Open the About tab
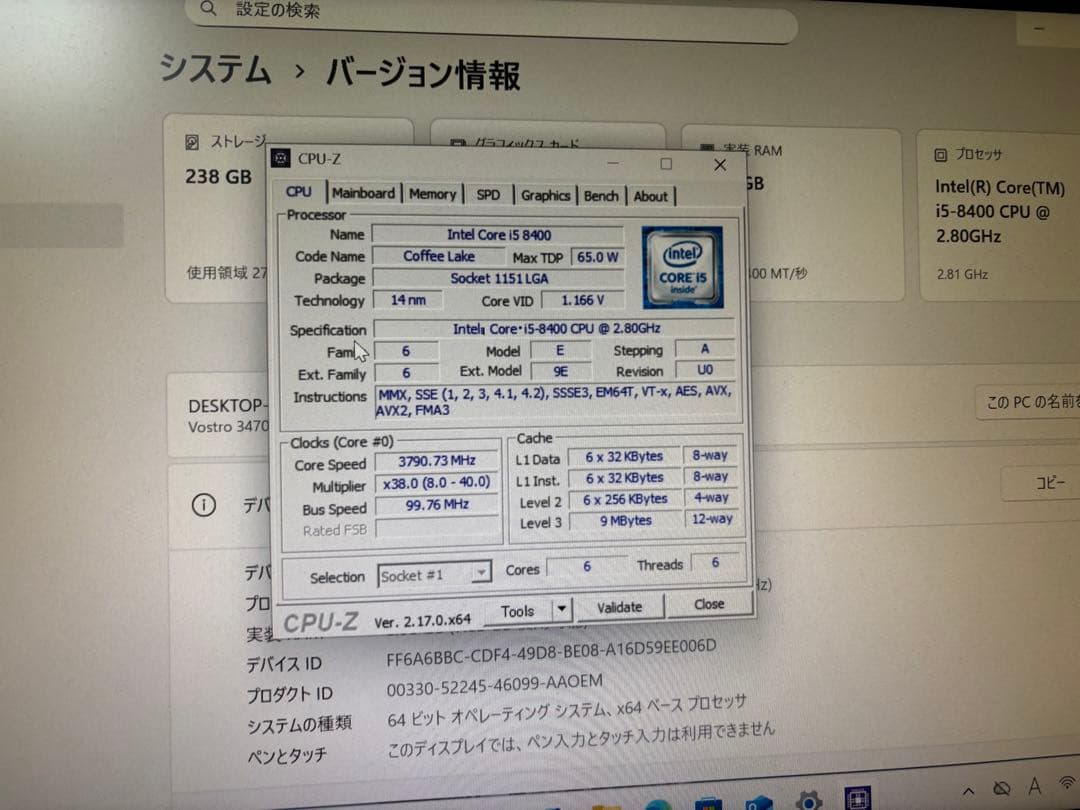 (651, 197)
